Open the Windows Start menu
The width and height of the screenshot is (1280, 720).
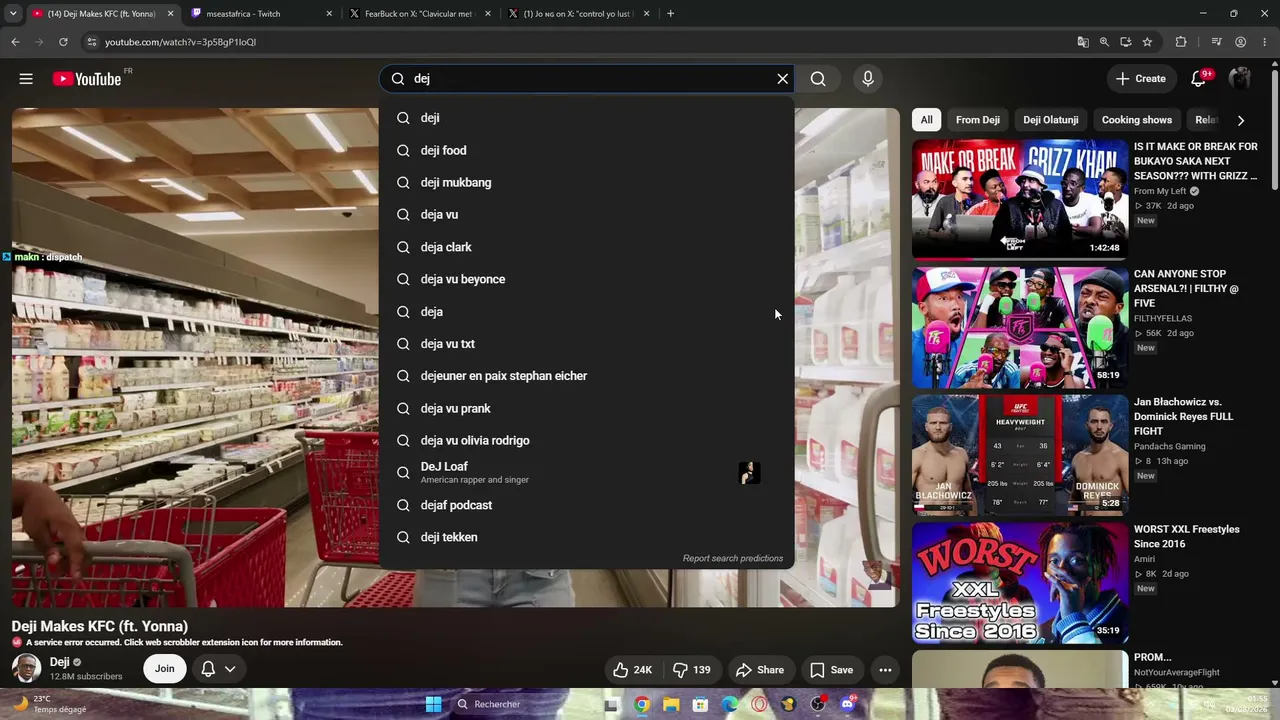coord(434,704)
